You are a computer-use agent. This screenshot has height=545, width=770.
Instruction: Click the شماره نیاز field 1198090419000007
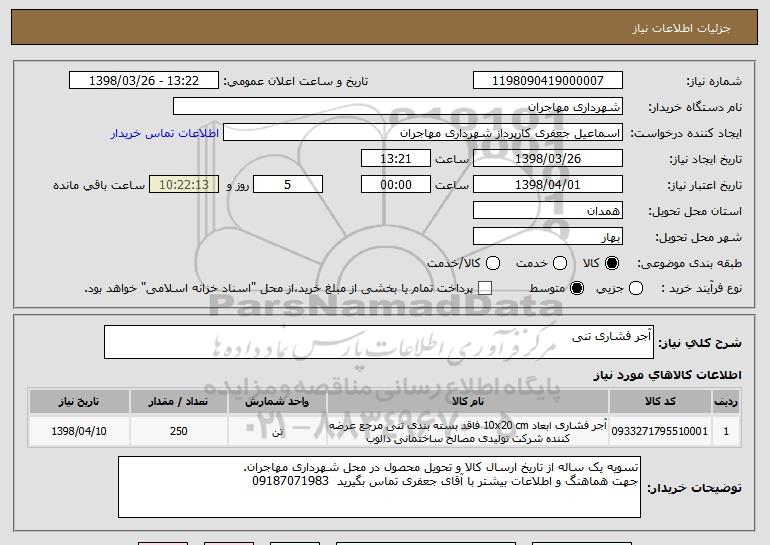pyautogui.click(x=548, y=81)
